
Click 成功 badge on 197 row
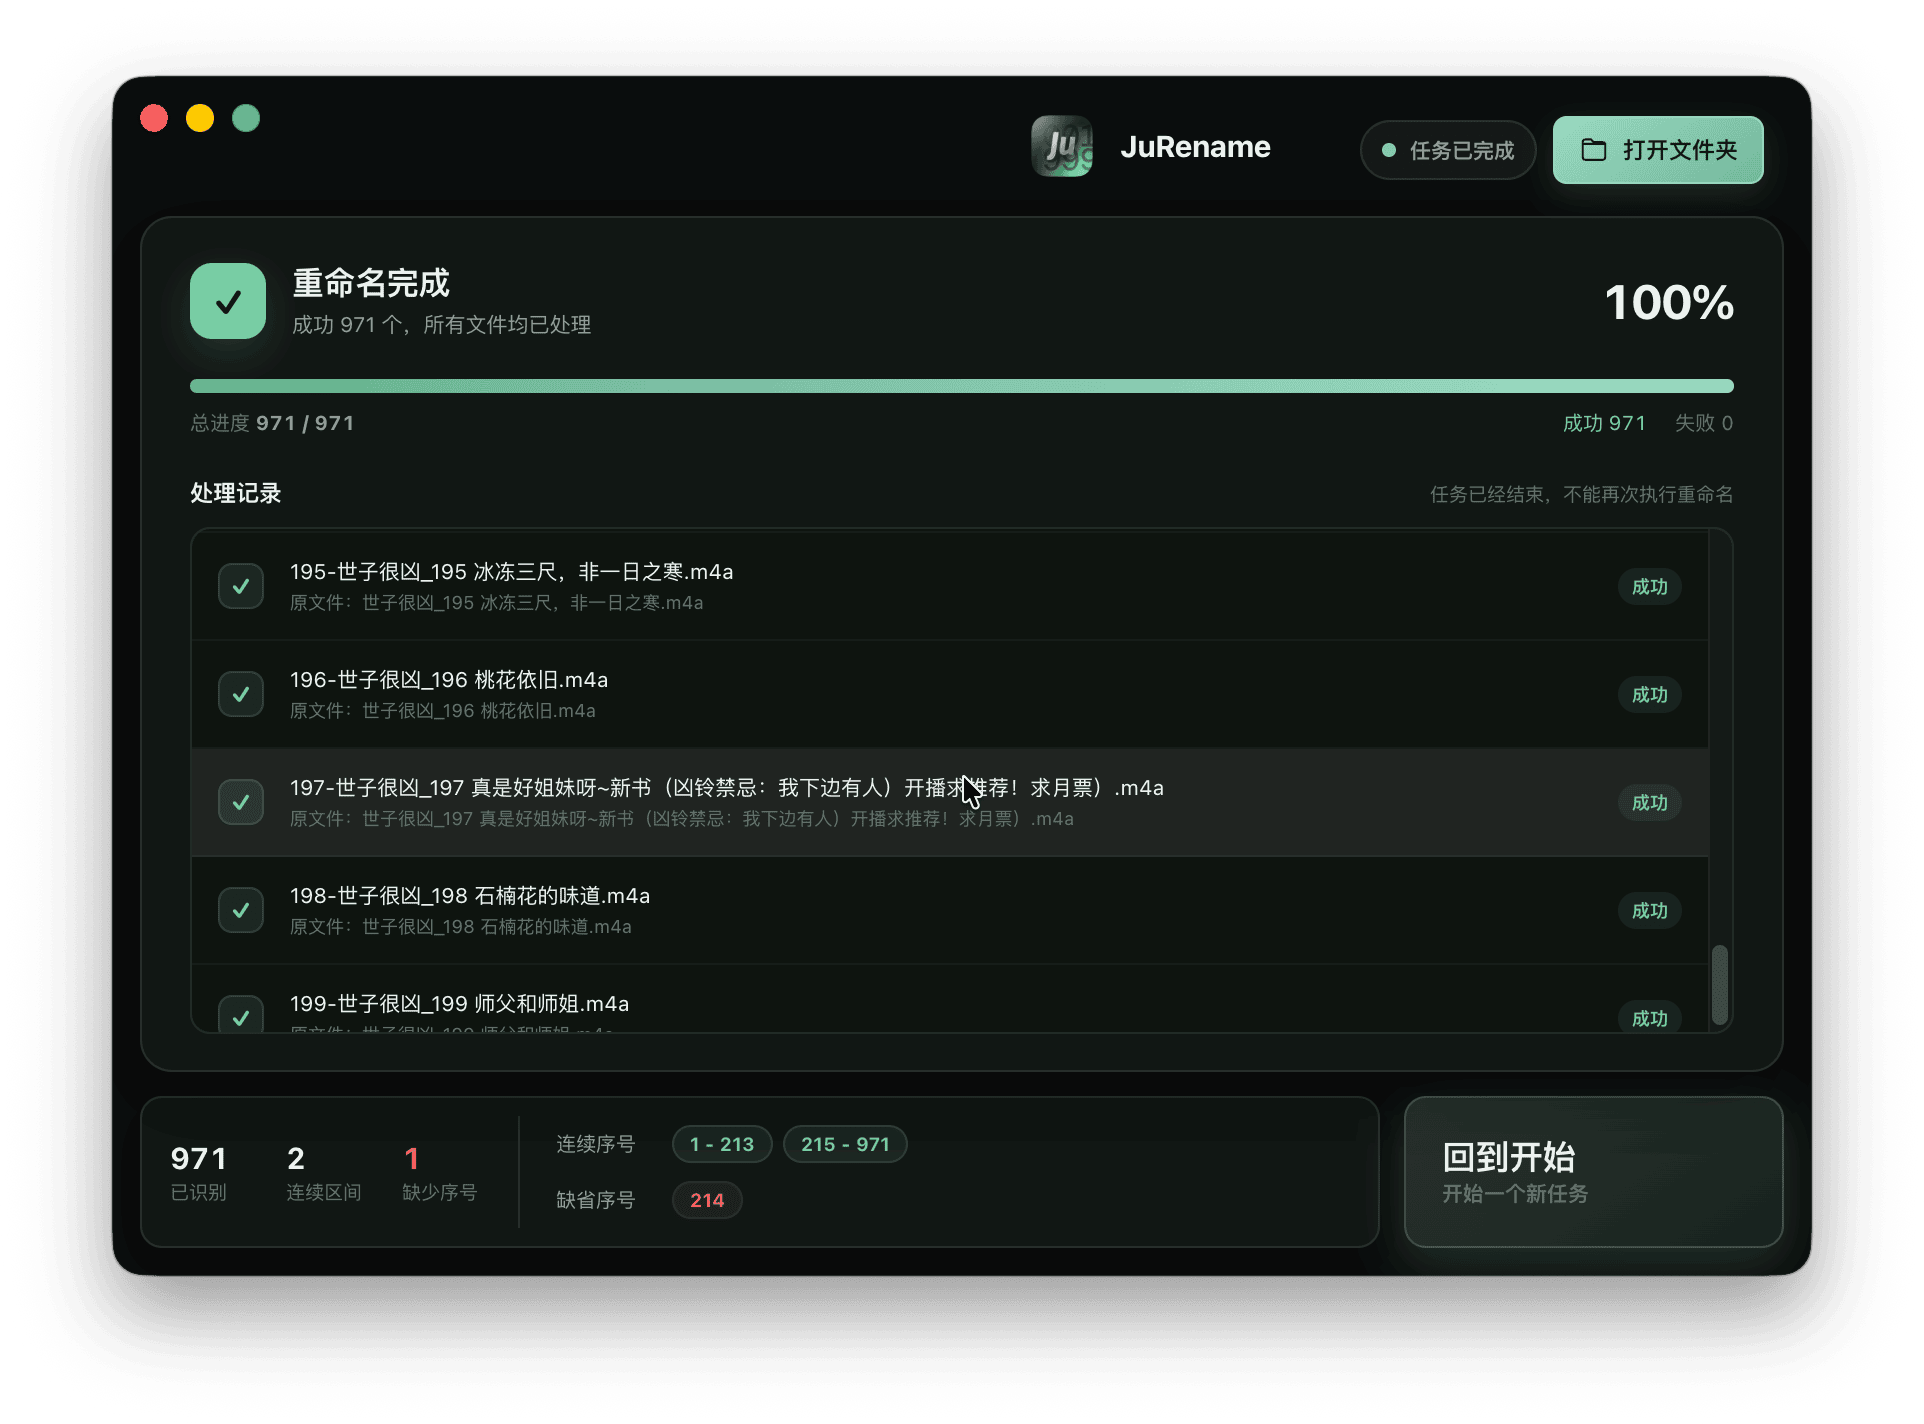coord(1649,803)
